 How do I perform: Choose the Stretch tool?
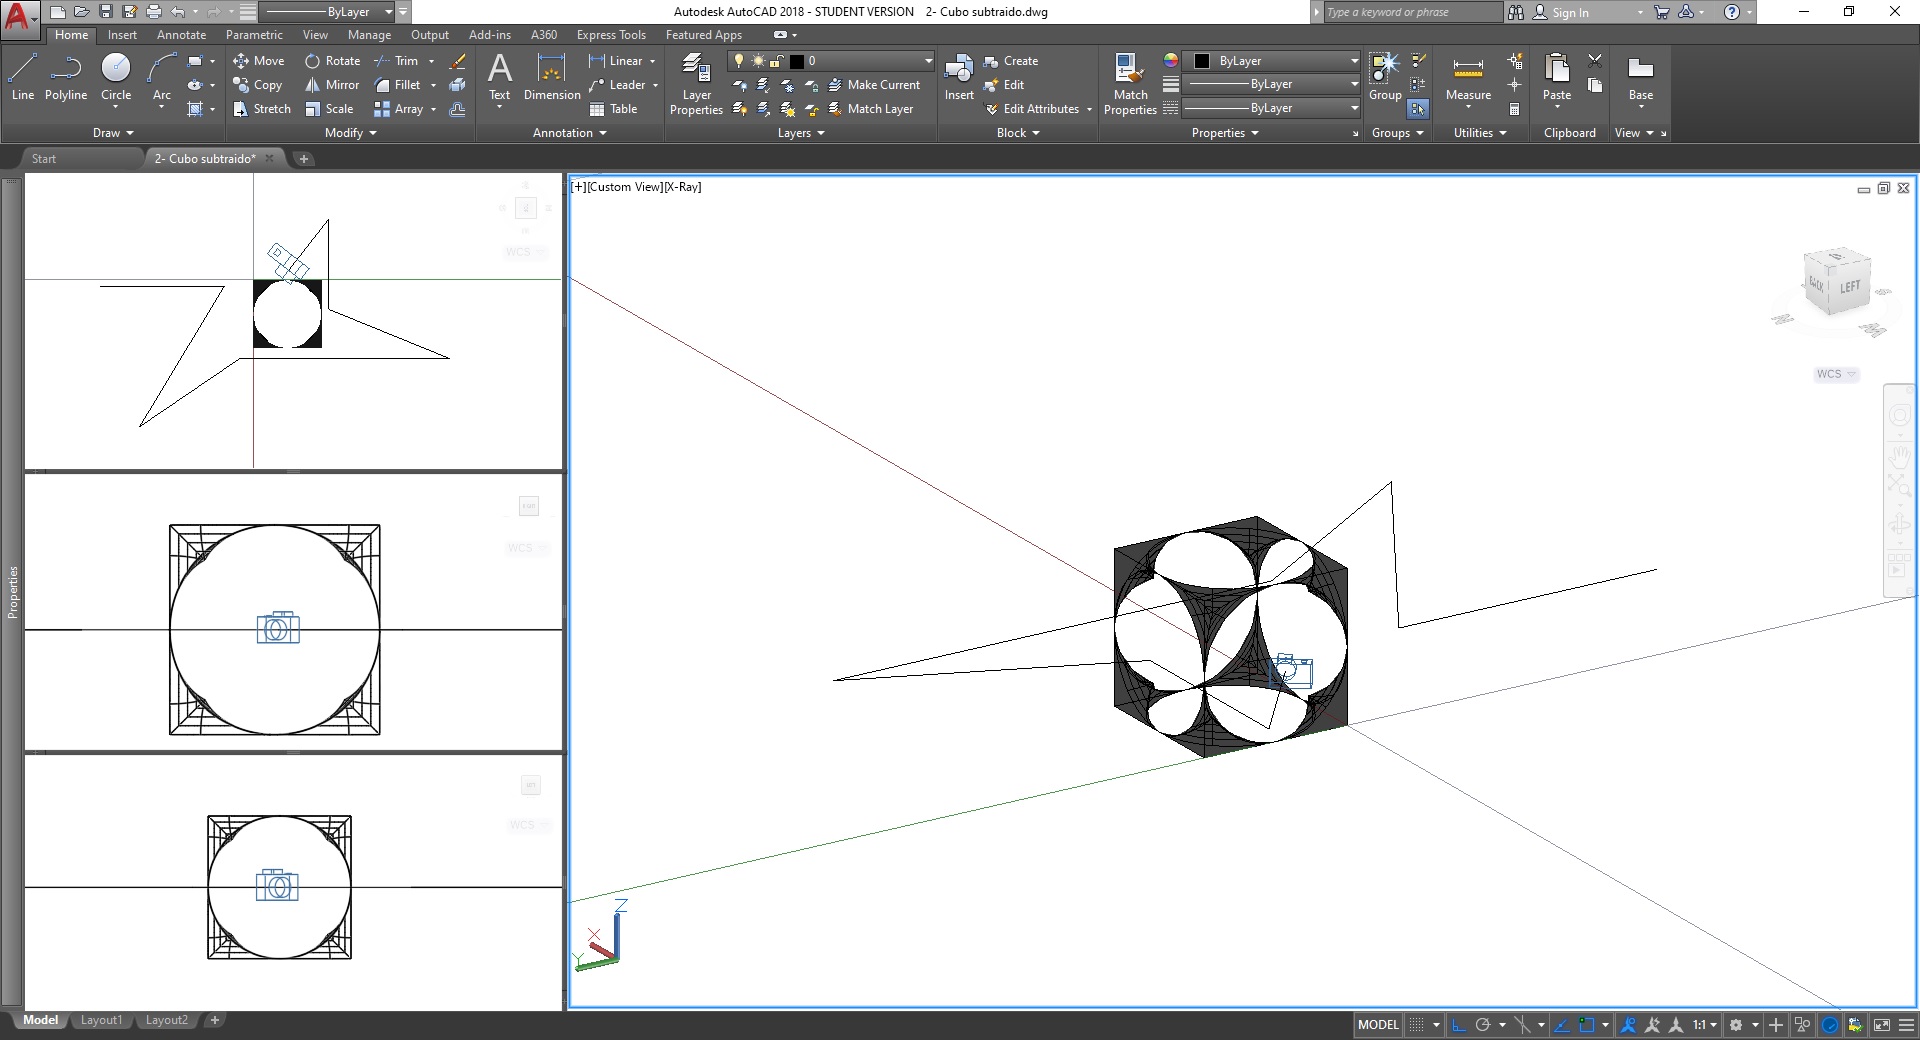tap(262, 109)
